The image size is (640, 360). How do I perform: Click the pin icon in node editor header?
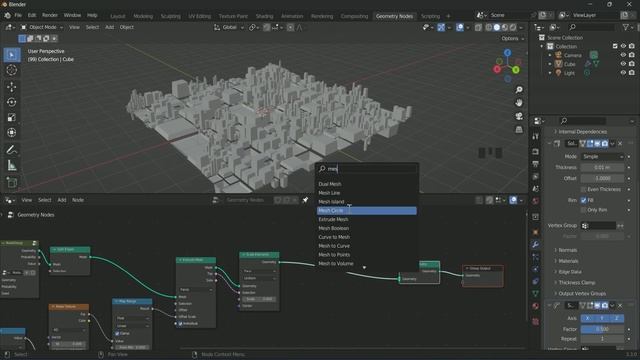(305, 200)
